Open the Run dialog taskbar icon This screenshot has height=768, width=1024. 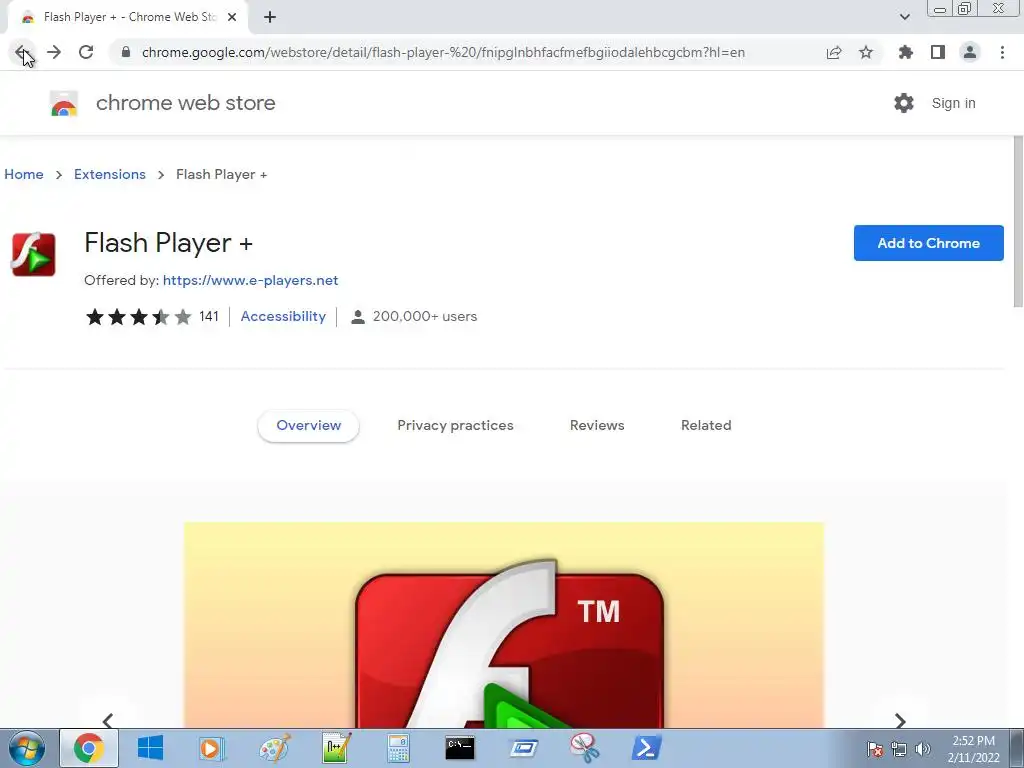tap(523, 748)
